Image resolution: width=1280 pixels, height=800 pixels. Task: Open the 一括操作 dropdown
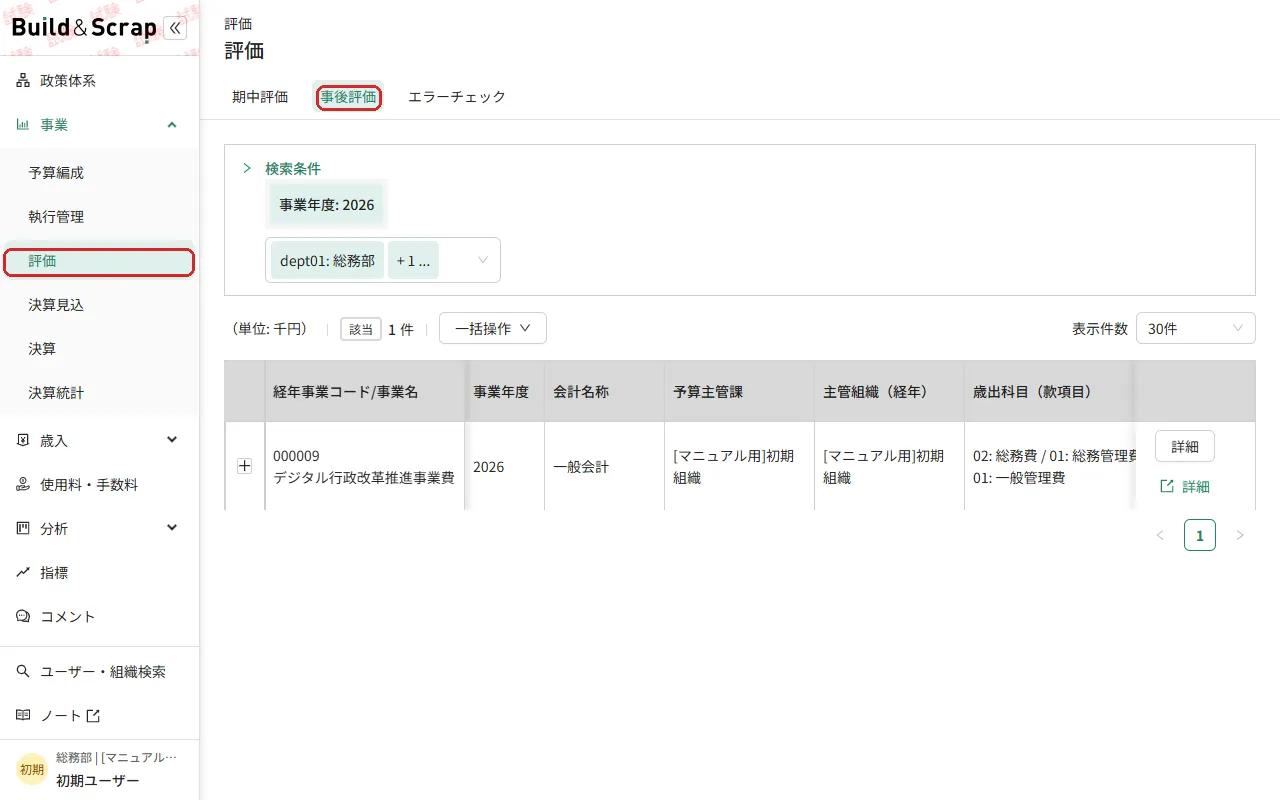pyautogui.click(x=493, y=328)
